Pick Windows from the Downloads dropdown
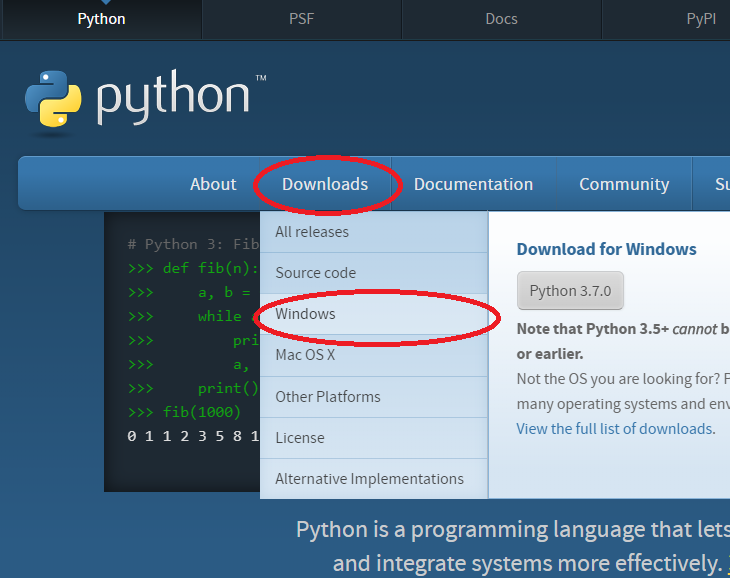 point(305,314)
